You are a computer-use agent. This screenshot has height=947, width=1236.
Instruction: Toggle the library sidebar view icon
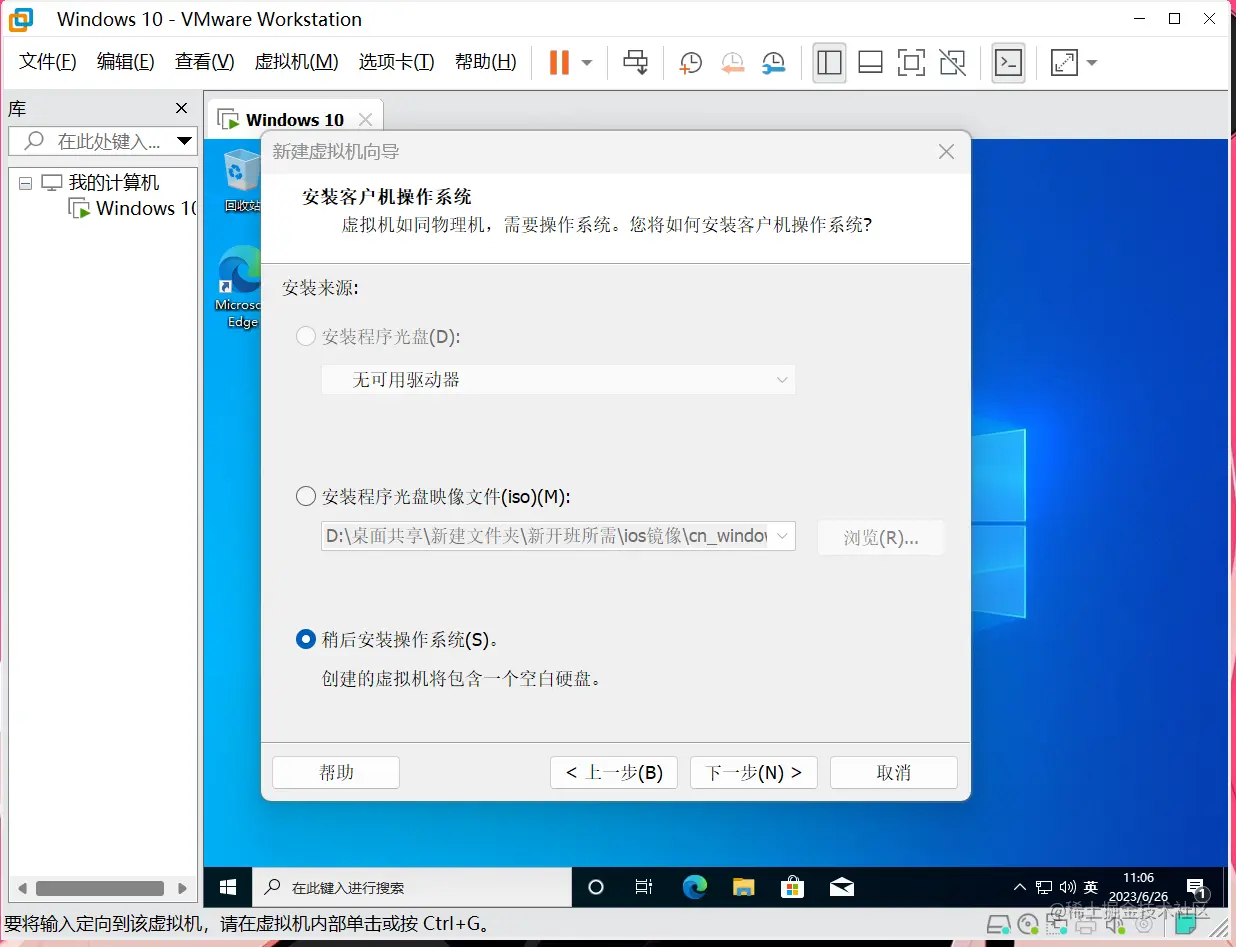pyautogui.click(x=829, y=63)
